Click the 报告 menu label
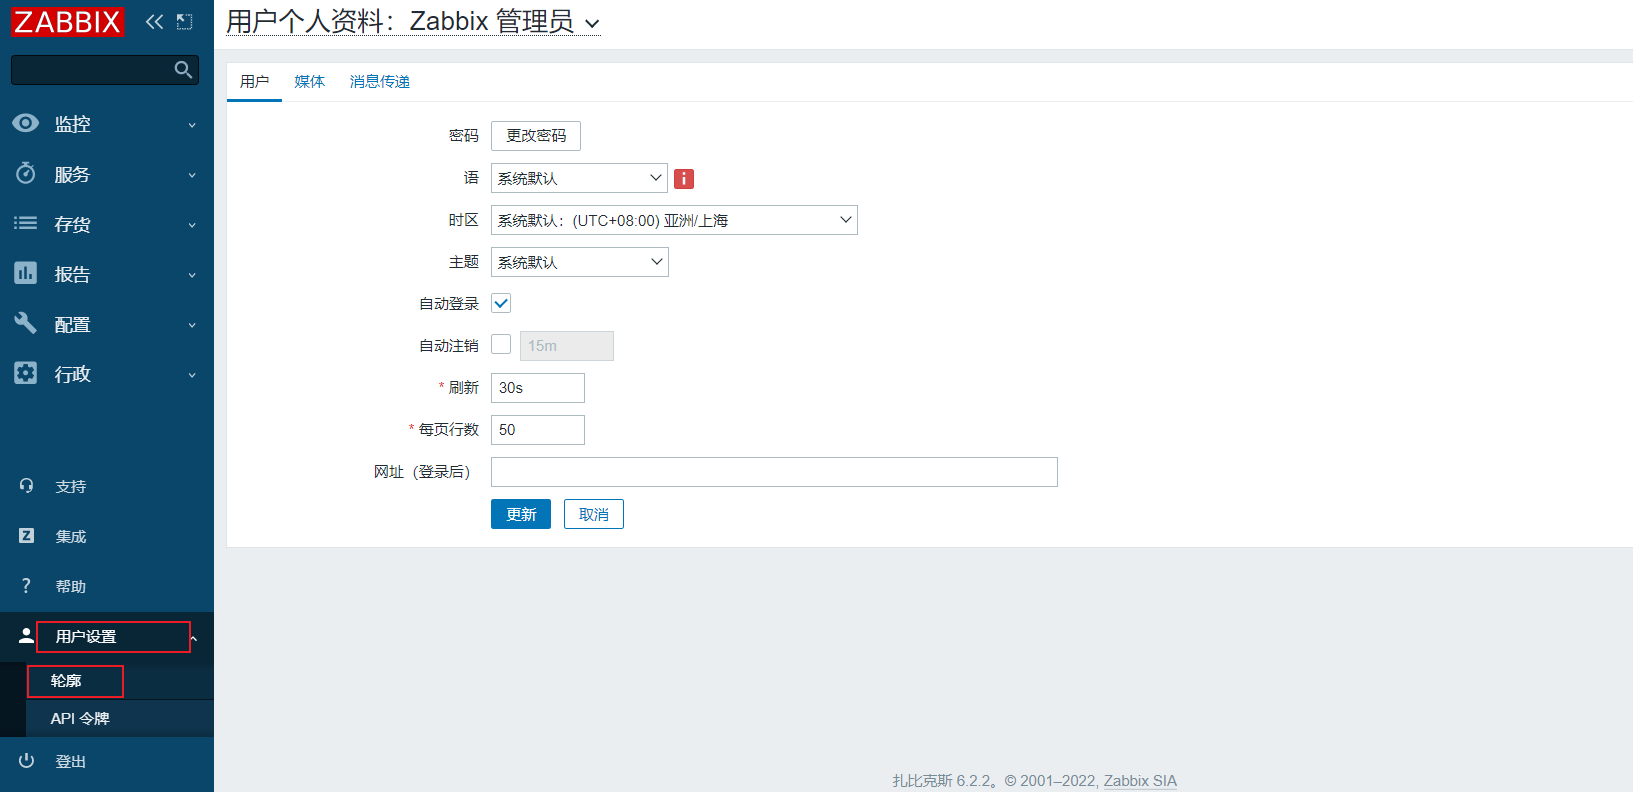The width and height of the screenshot is (1633, 792). click(x=72, y=274)
